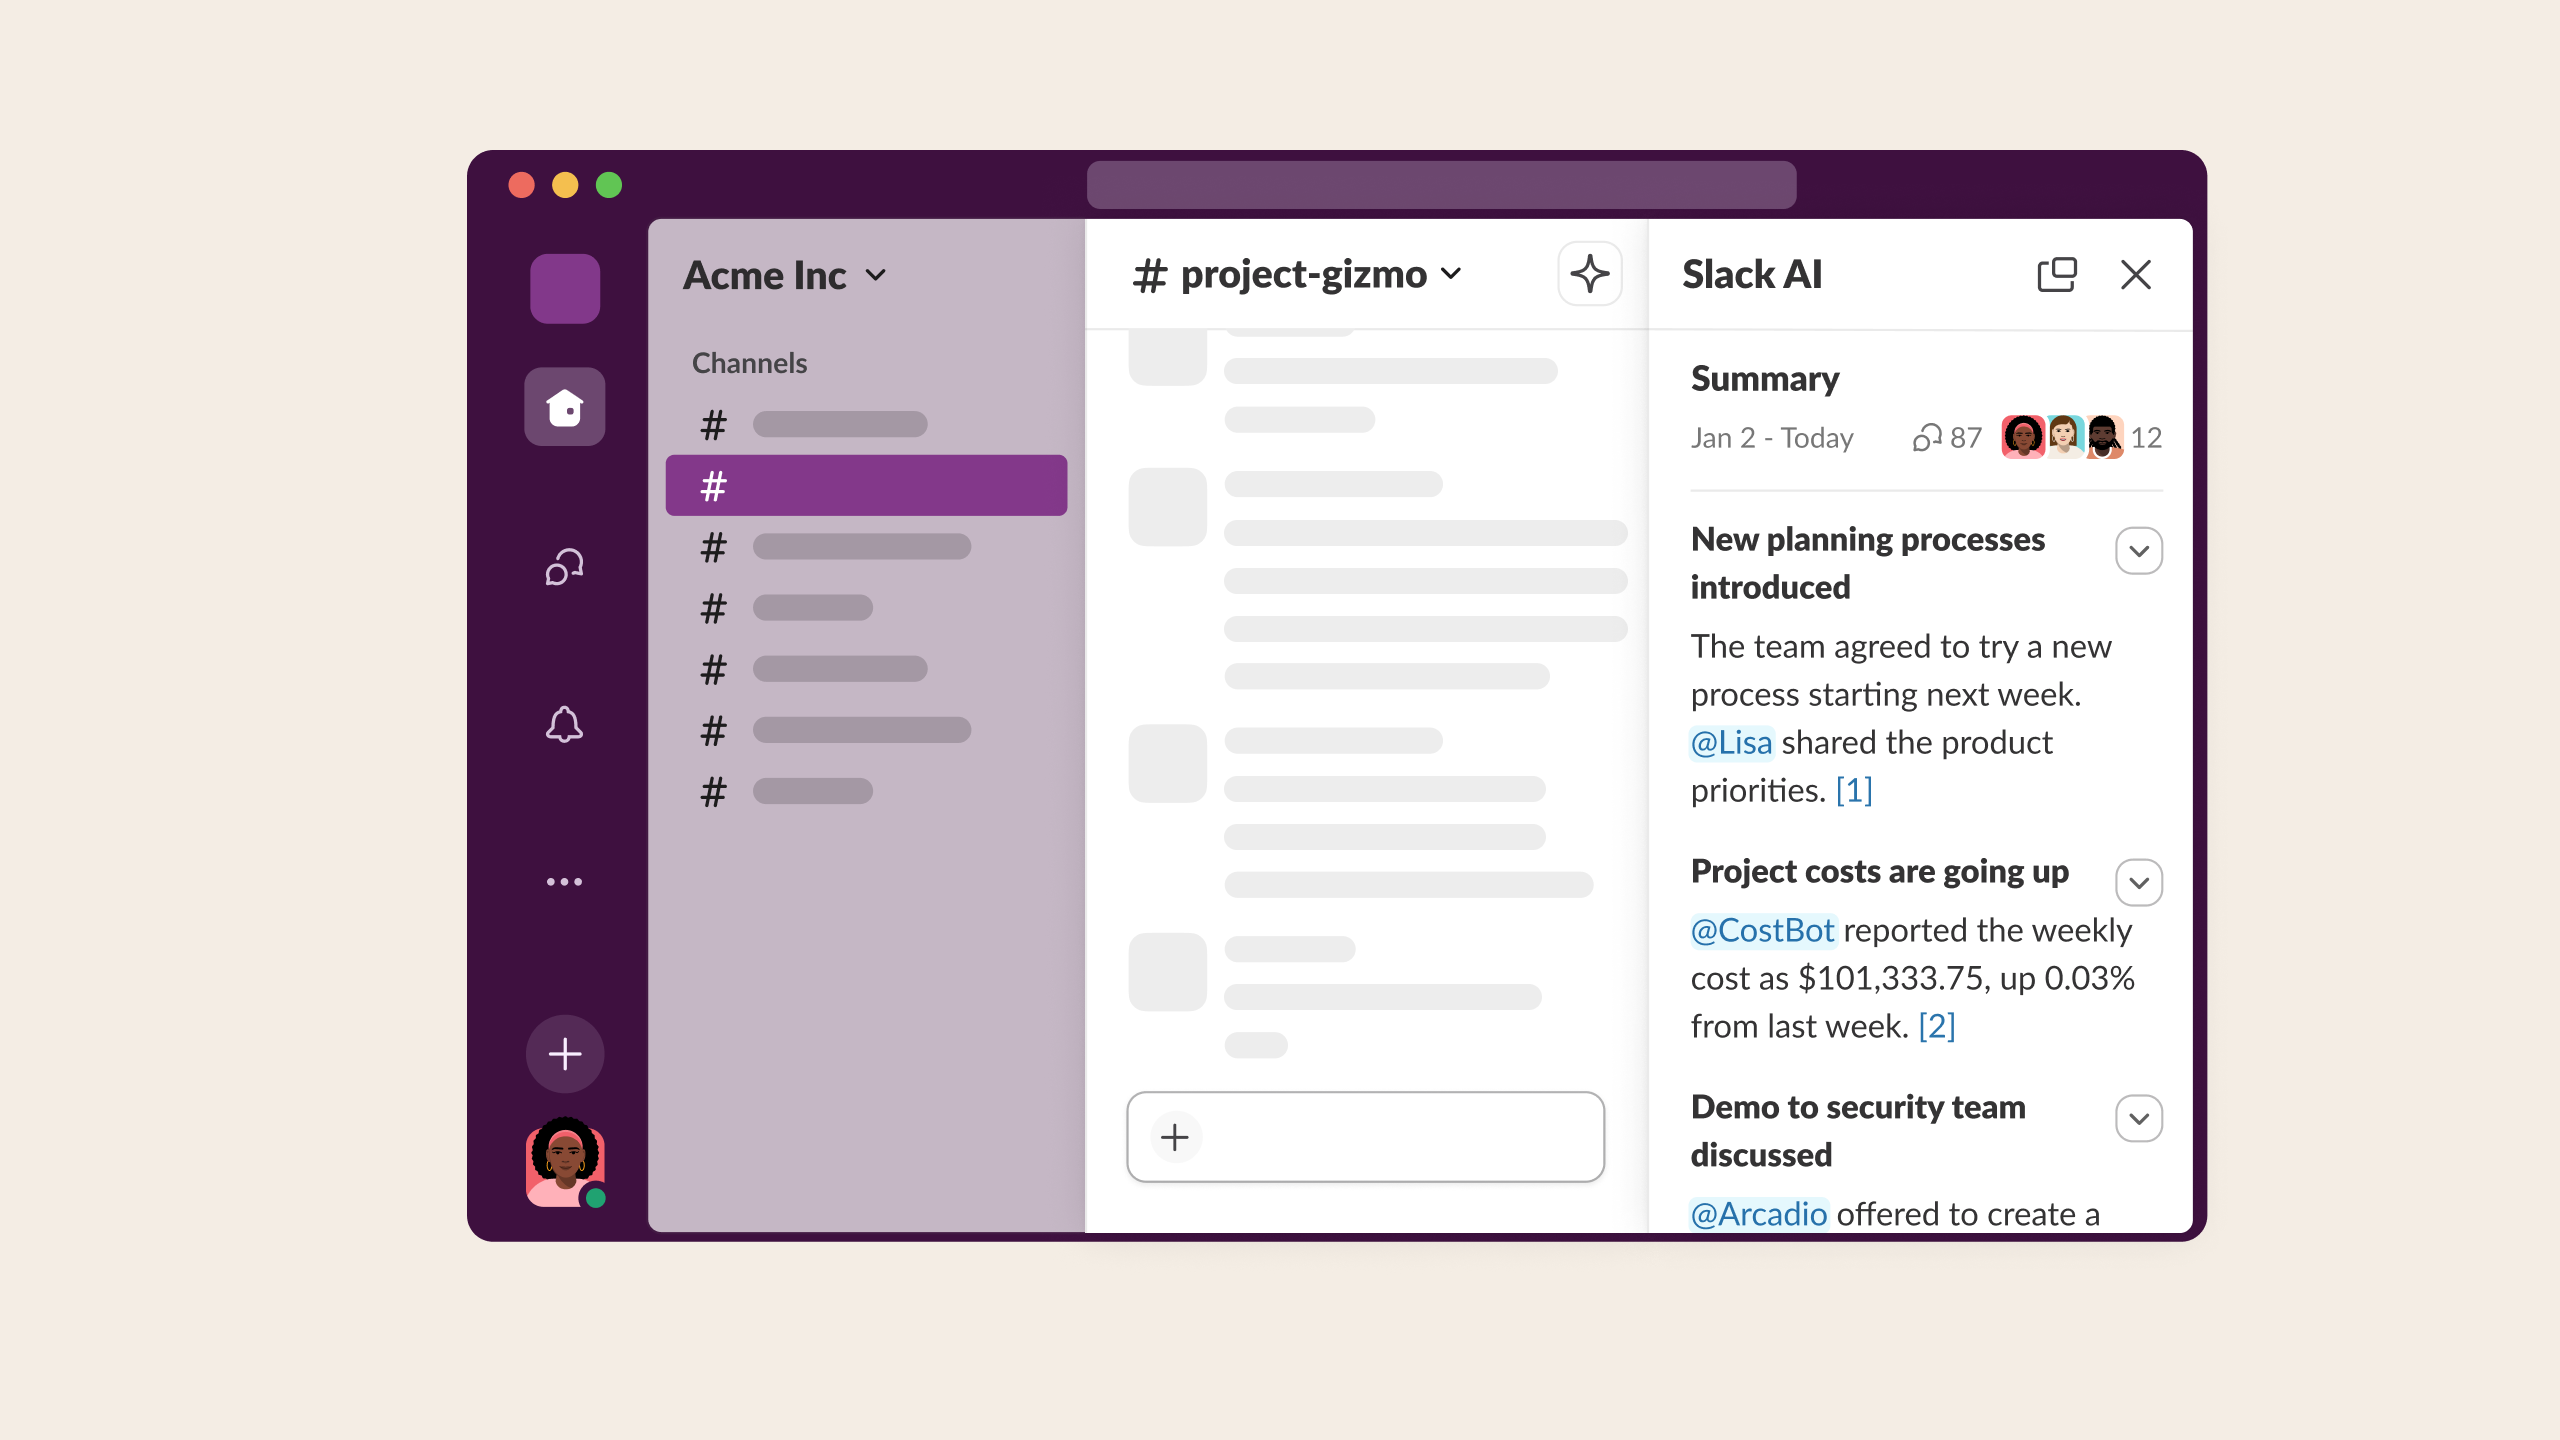
Task: Click the speech bubble/activity icon
Action: coord(564,566)
